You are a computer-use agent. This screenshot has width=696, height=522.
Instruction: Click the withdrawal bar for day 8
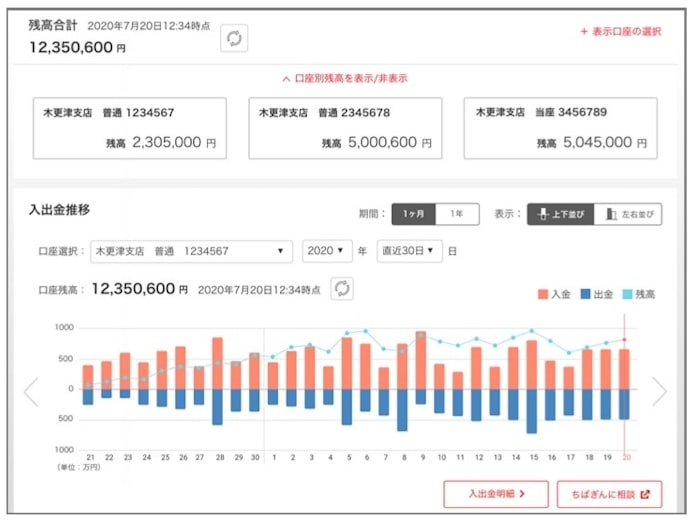402,410
